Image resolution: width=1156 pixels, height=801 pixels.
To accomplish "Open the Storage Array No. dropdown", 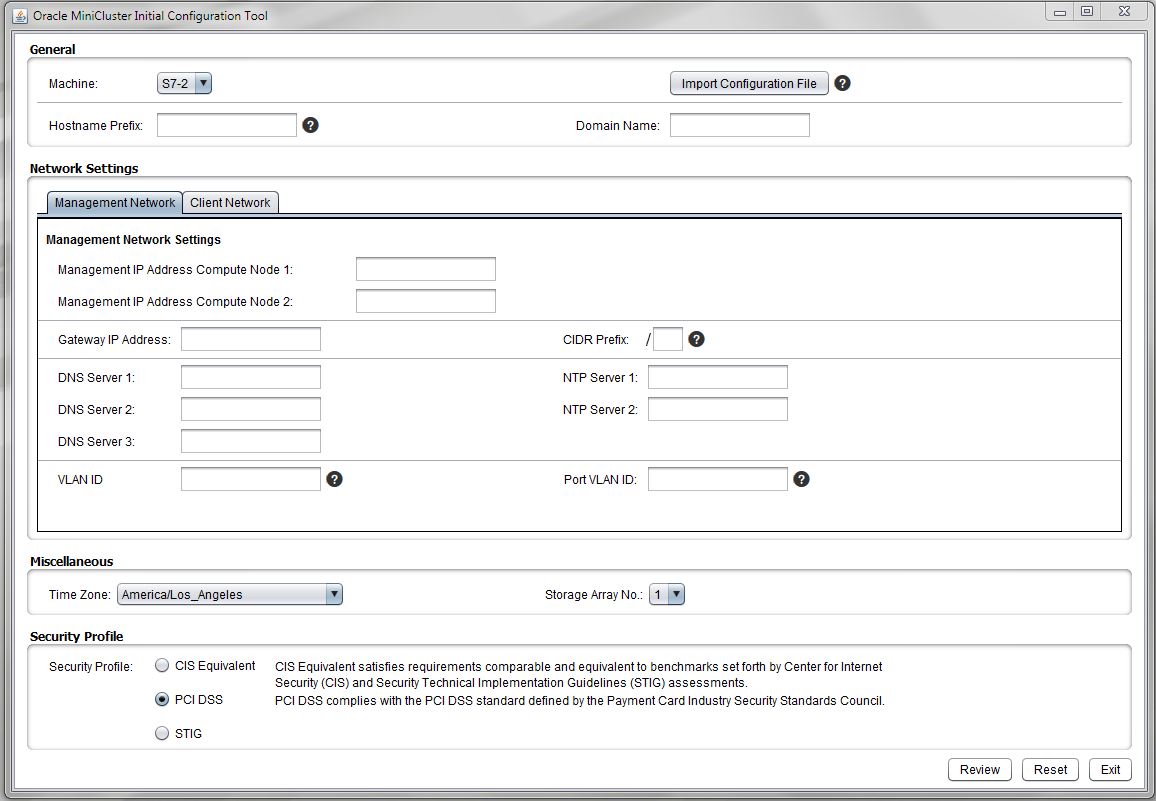I will (x=666, y=594).
